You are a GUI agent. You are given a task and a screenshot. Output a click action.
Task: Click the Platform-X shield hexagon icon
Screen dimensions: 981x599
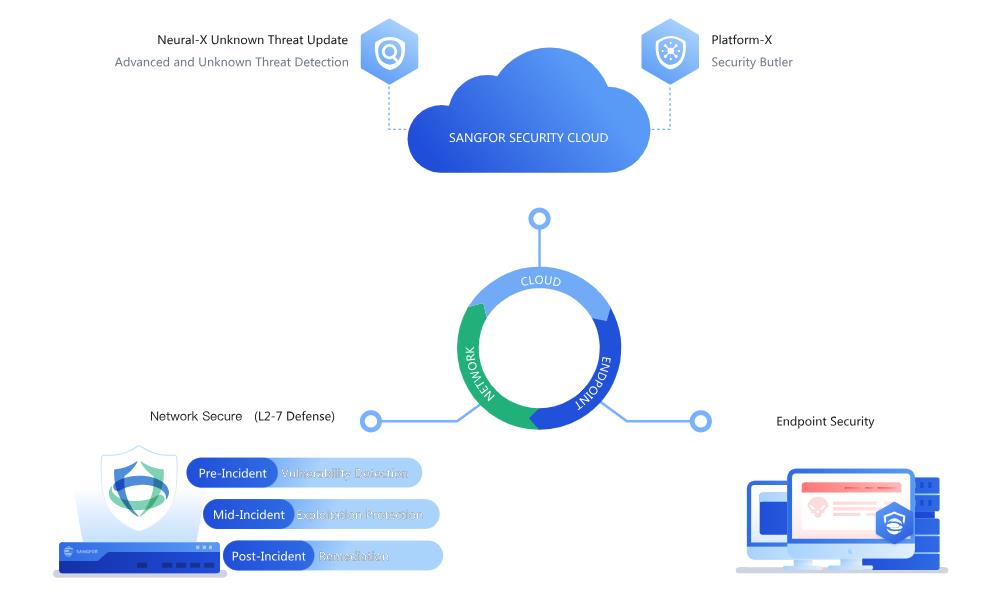tap(670, 51)
